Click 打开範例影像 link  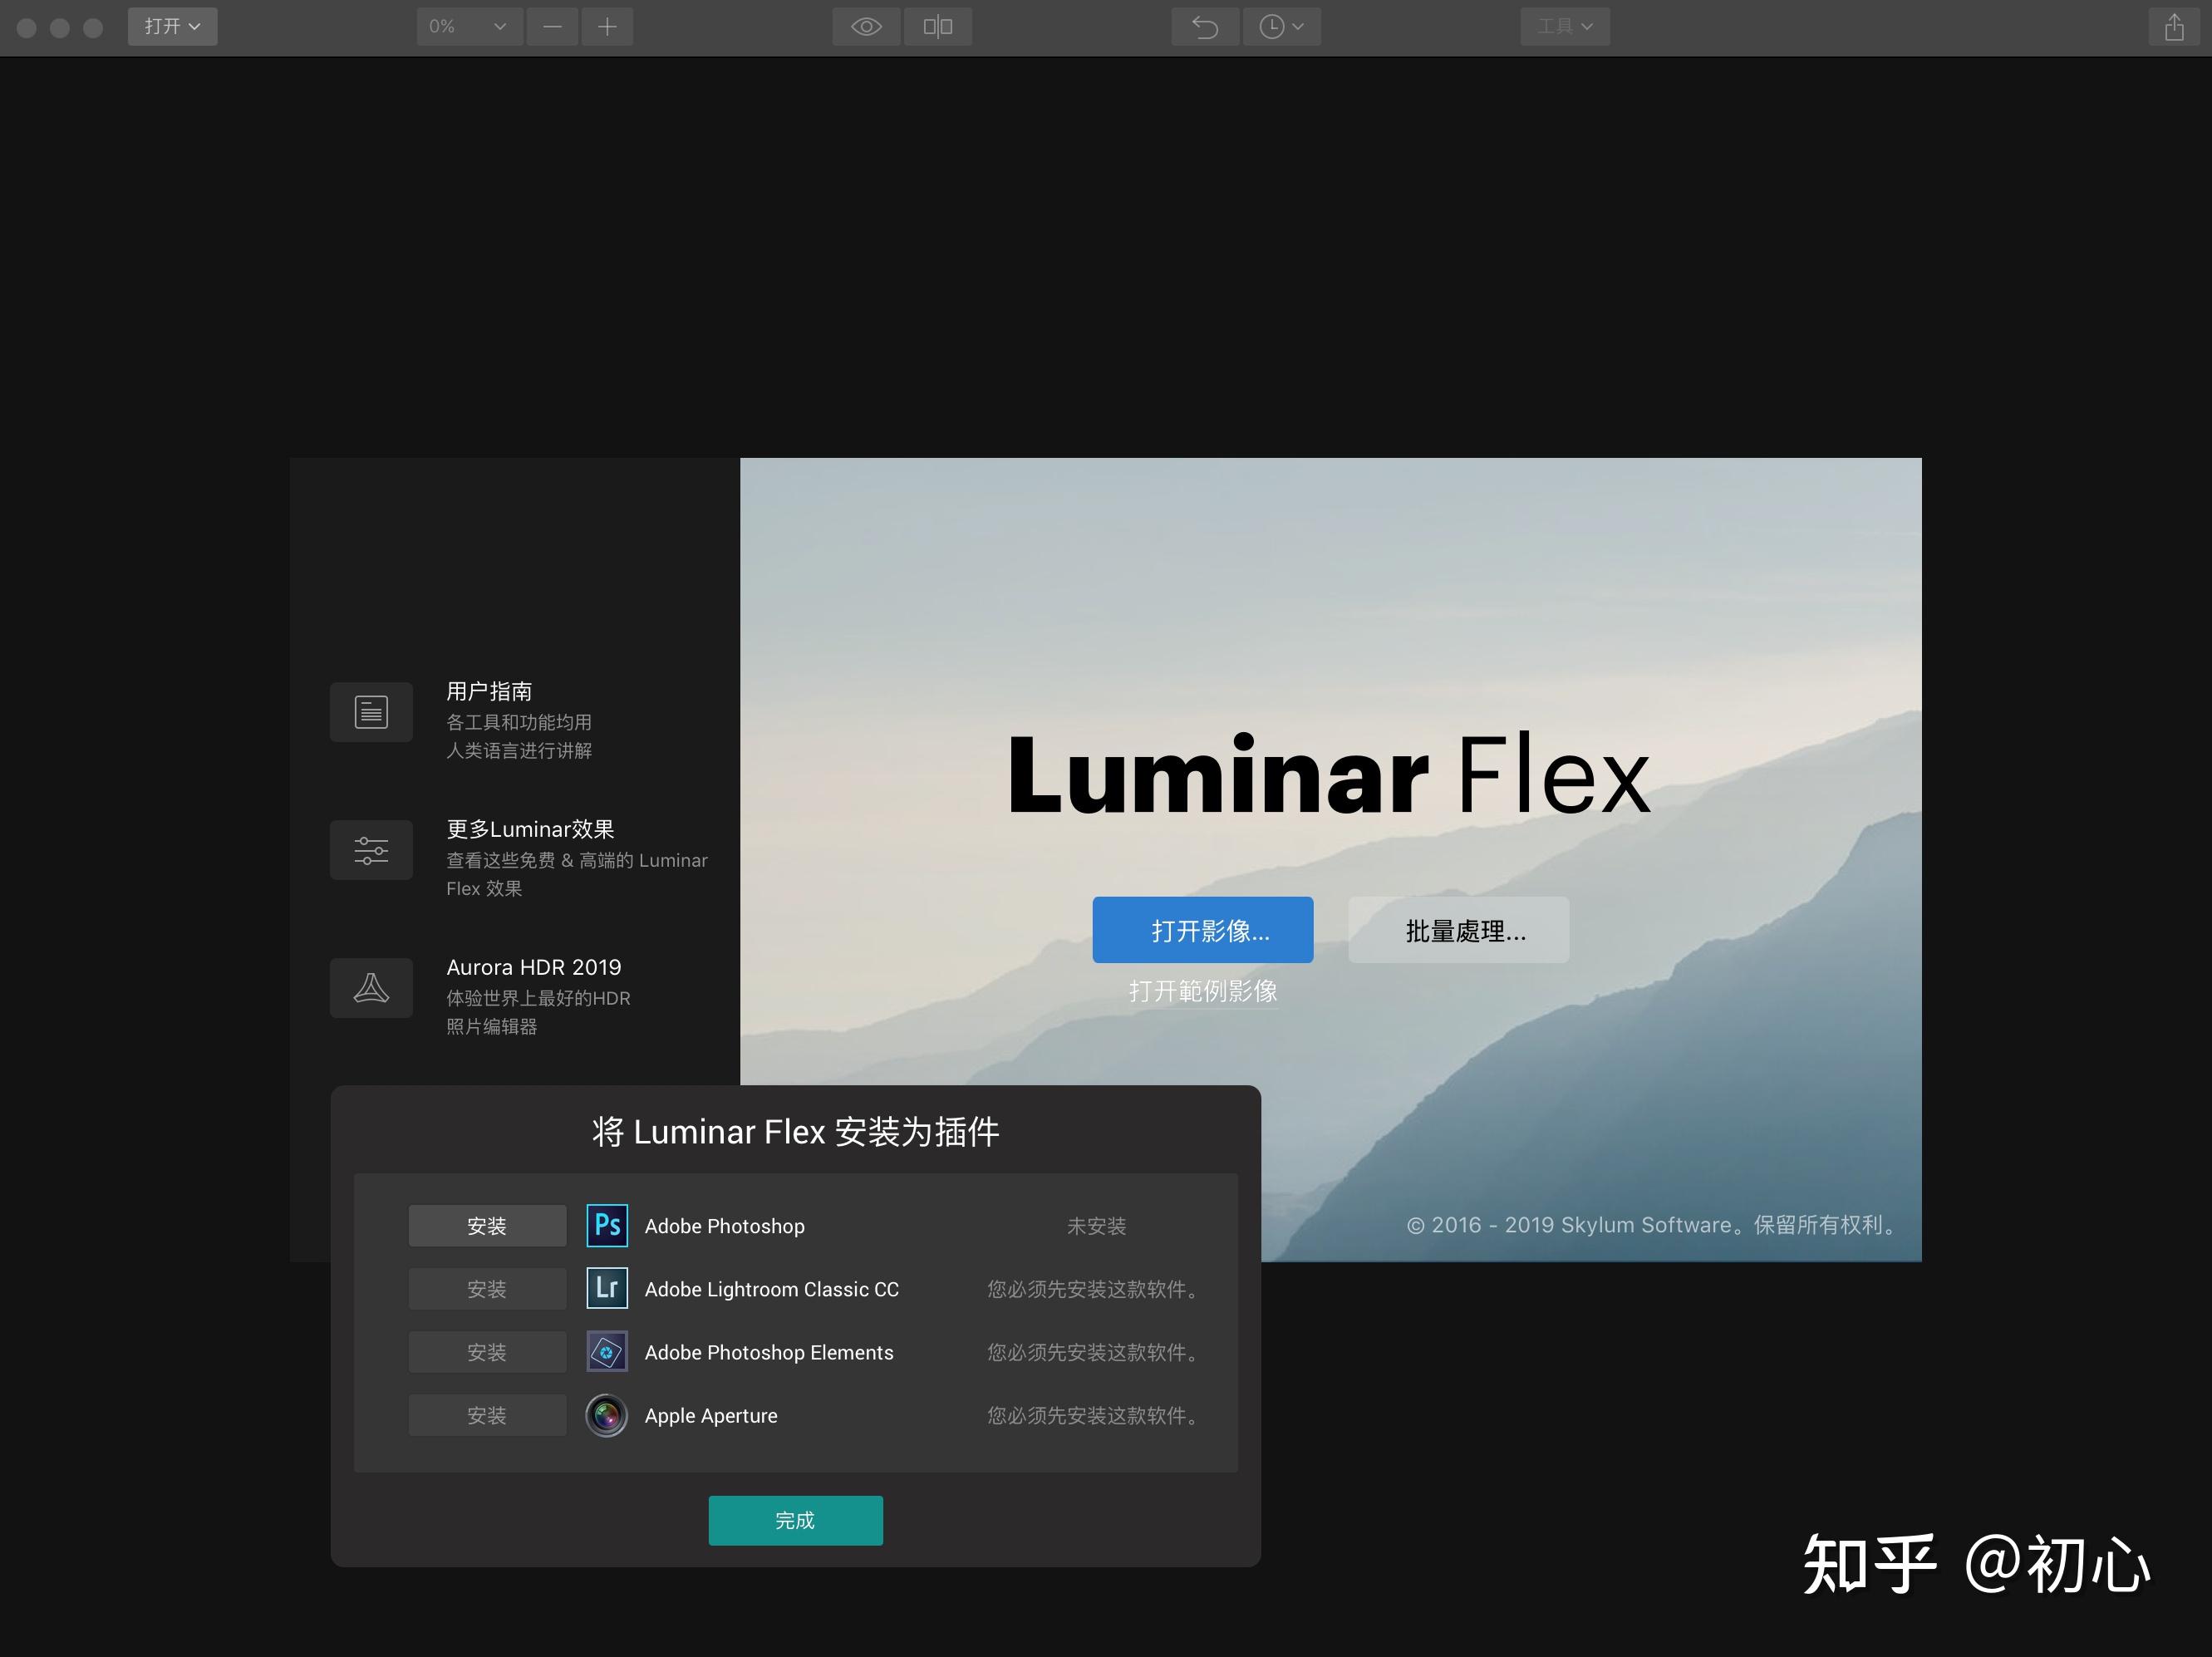click(x=1203, y=991)
